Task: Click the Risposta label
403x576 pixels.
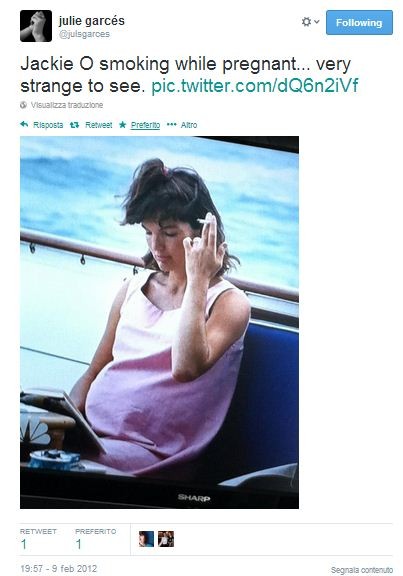Action: coord(48,125)
